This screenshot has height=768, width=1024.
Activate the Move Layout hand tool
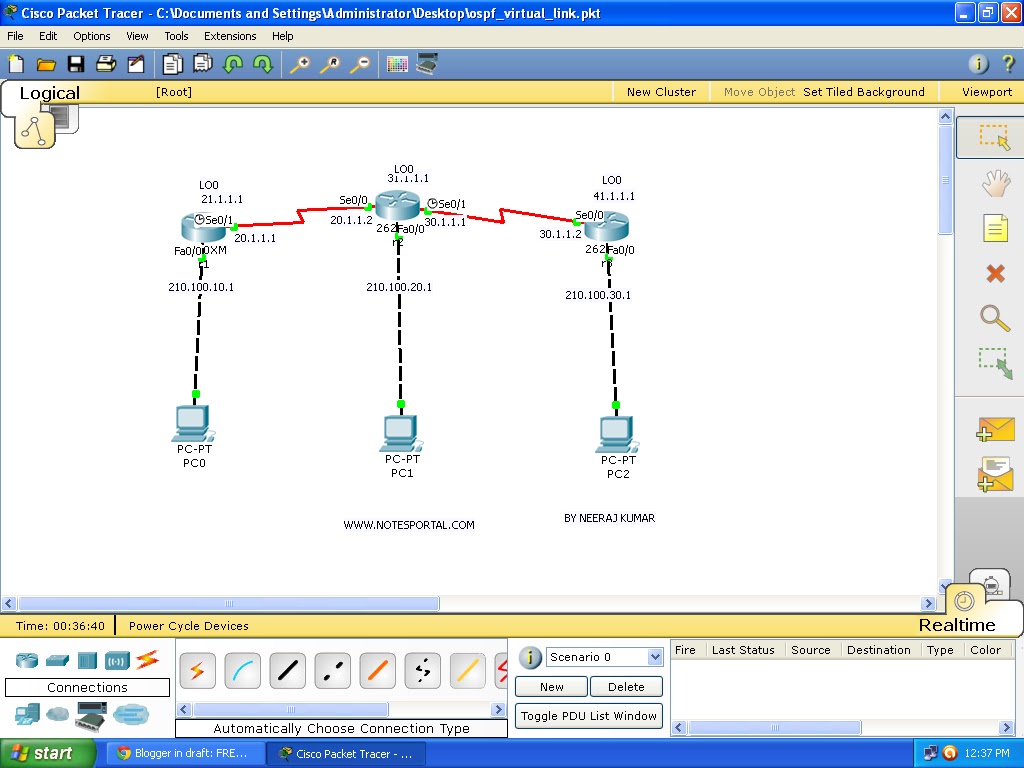pyautogui.click(x=995, y=184)
